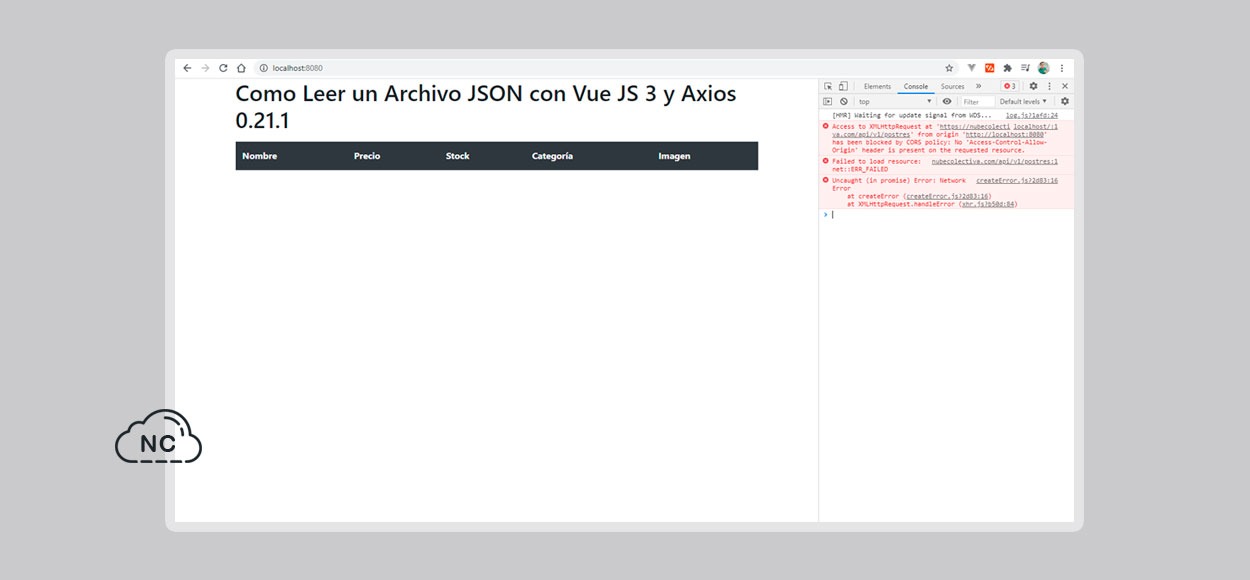This screenshot has width=1250, height=580.
Task: Click the Stock column header
Action: (x=457, y=156)
